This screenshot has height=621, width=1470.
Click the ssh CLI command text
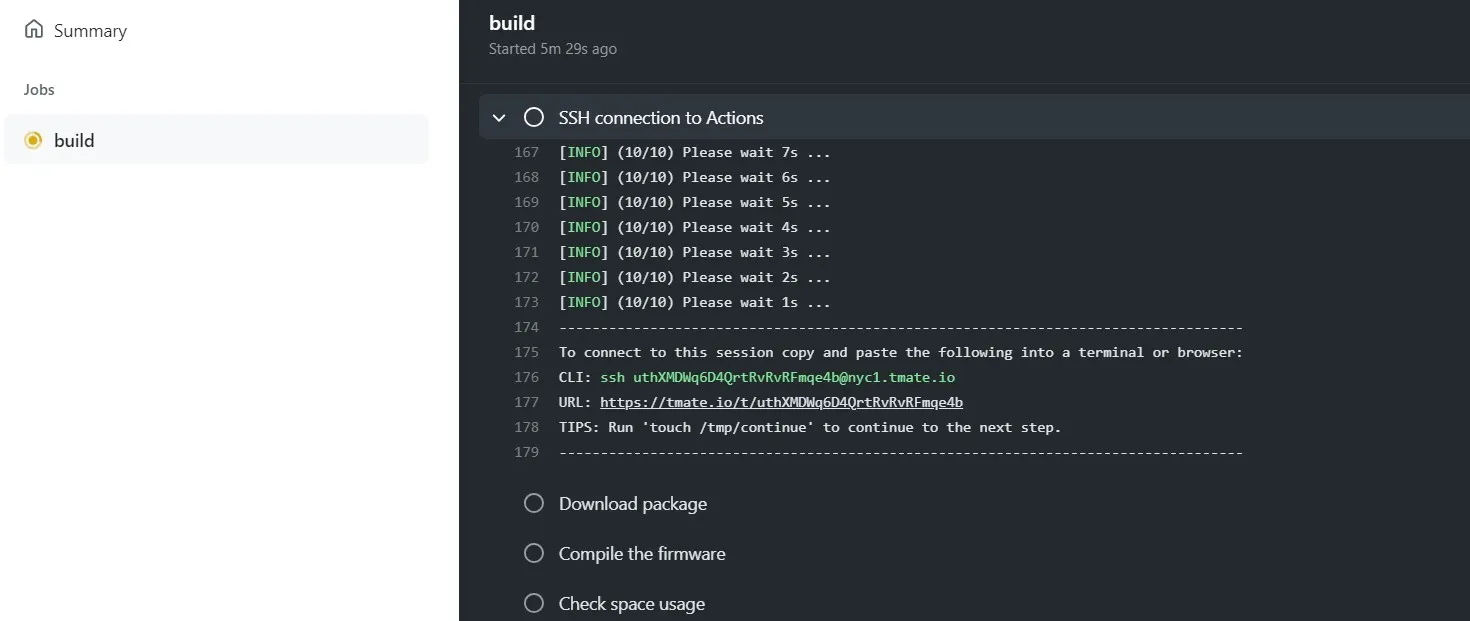777,377
